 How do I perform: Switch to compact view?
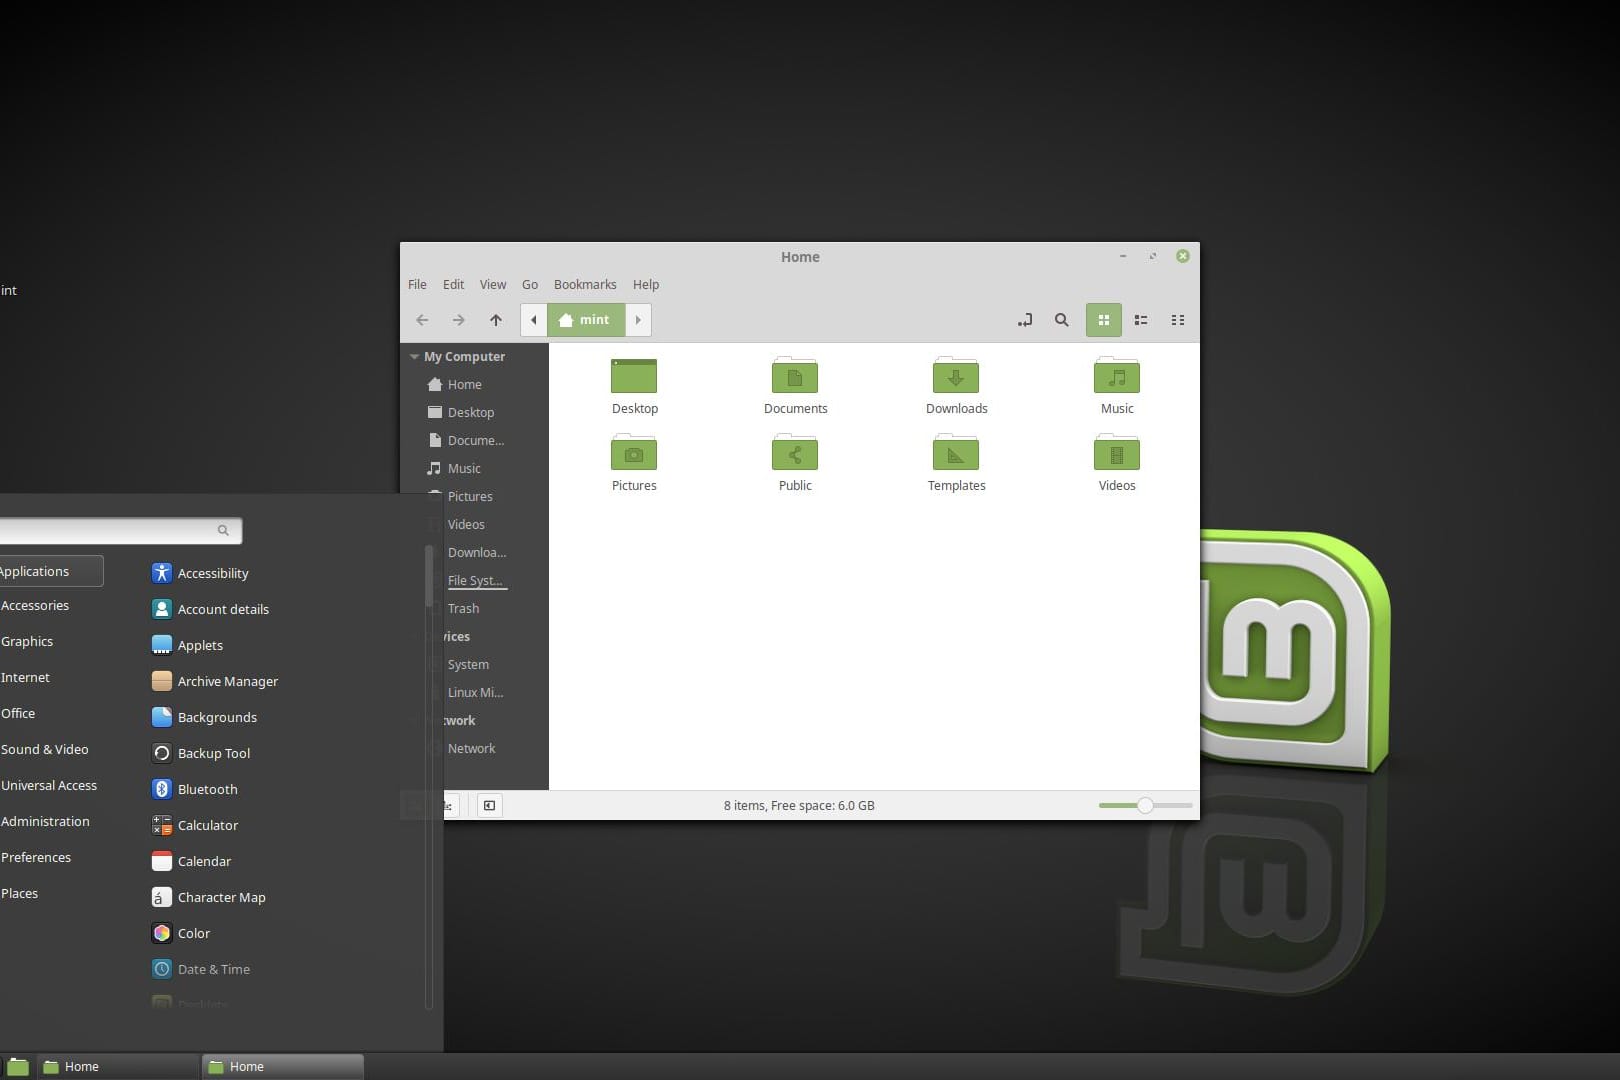pos(1178,320)
